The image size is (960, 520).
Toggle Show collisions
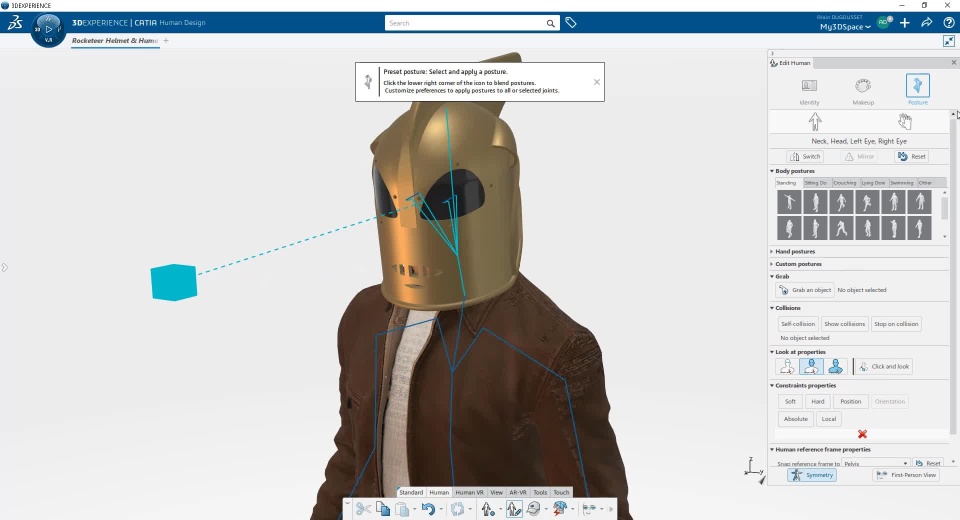[844, 324]
